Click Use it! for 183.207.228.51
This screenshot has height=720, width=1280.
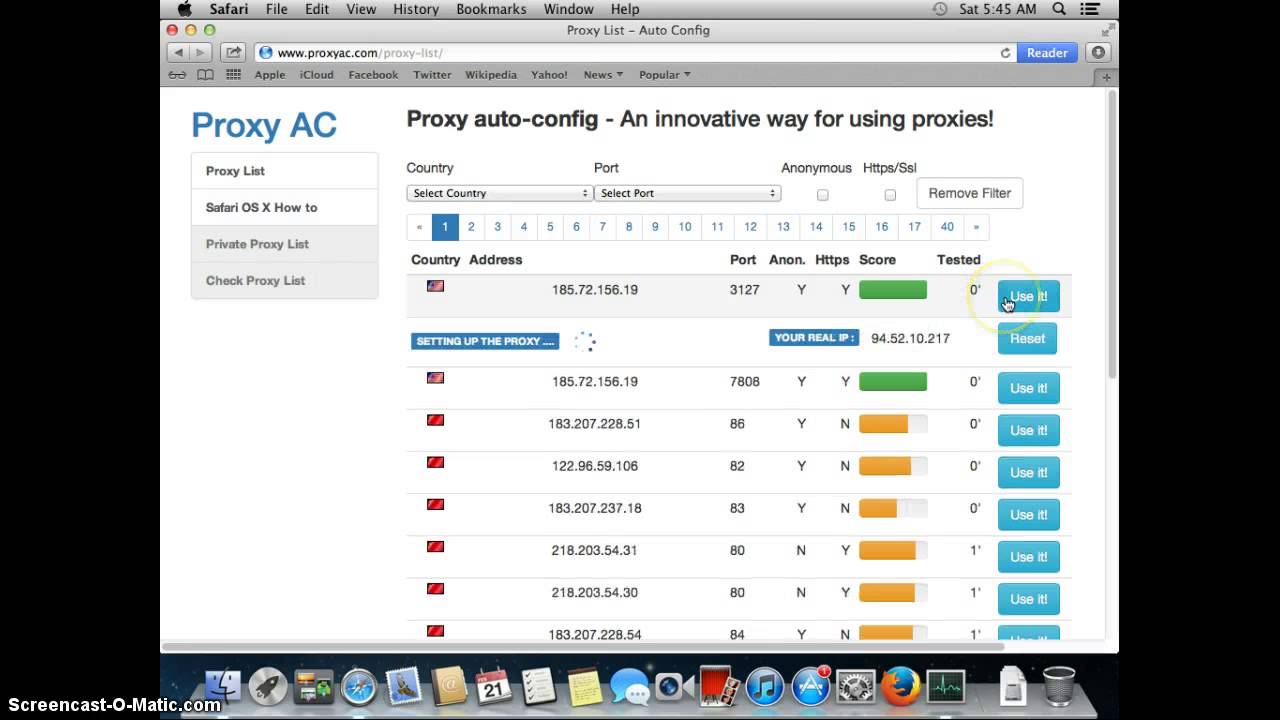pos(1028,430)
